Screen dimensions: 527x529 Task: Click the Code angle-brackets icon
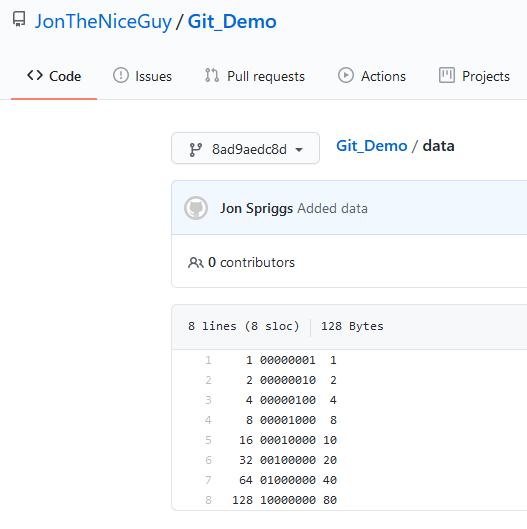click(x=35, y=75)
